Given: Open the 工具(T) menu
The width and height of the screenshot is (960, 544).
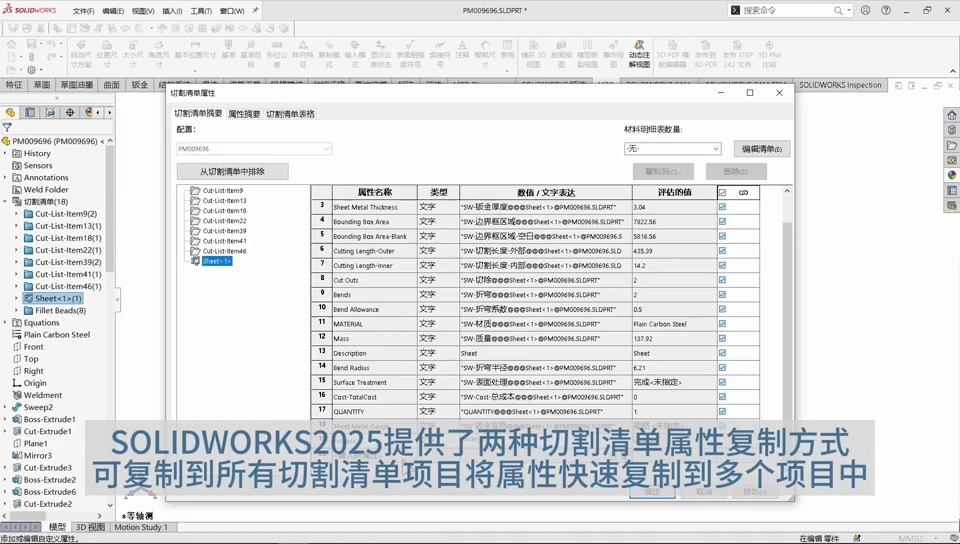Looking at the screenshot, I should point(201,11).
